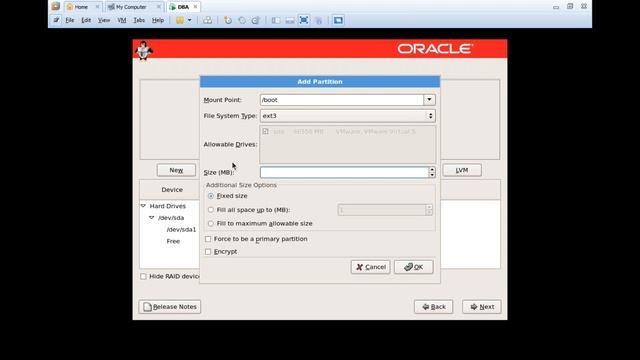Close the Home tab

click(x=97, y=7)
